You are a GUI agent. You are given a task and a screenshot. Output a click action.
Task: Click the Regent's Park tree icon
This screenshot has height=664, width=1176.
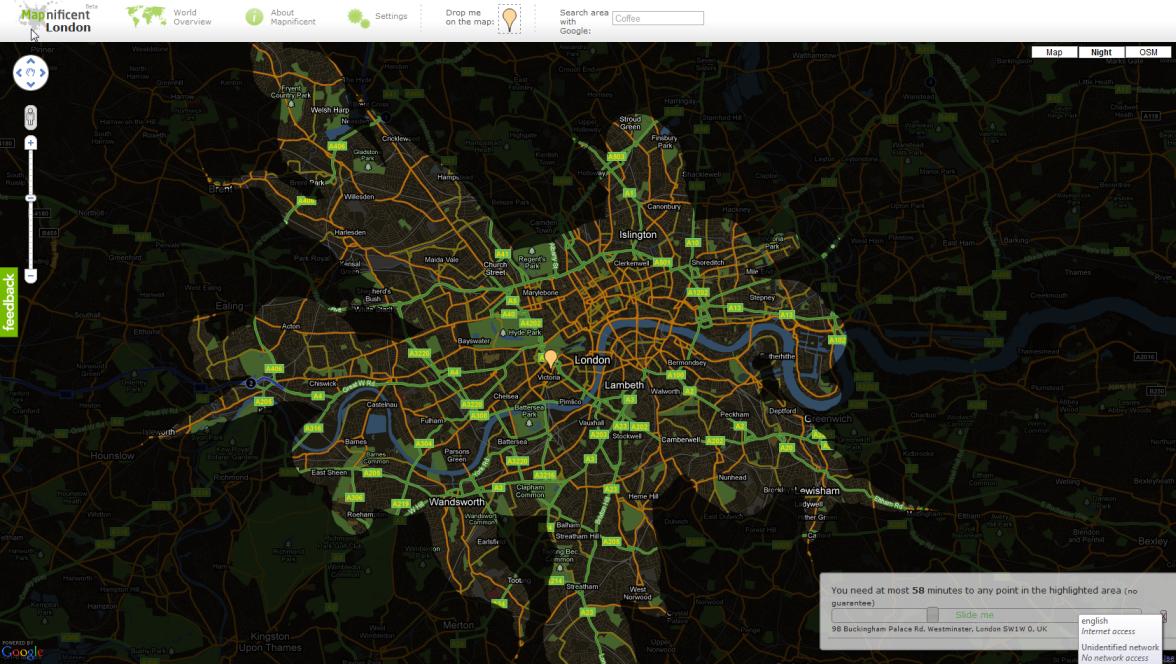click(532, 251)
